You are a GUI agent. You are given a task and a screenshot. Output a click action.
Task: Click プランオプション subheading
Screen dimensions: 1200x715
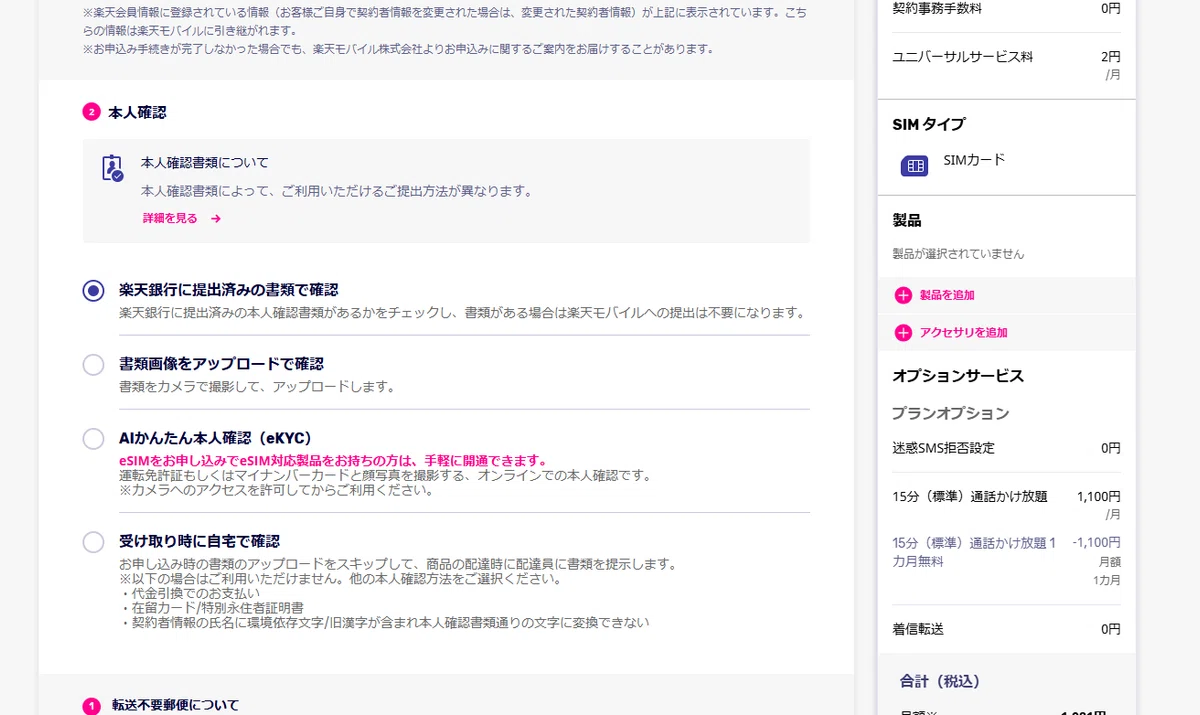point(951,413)
